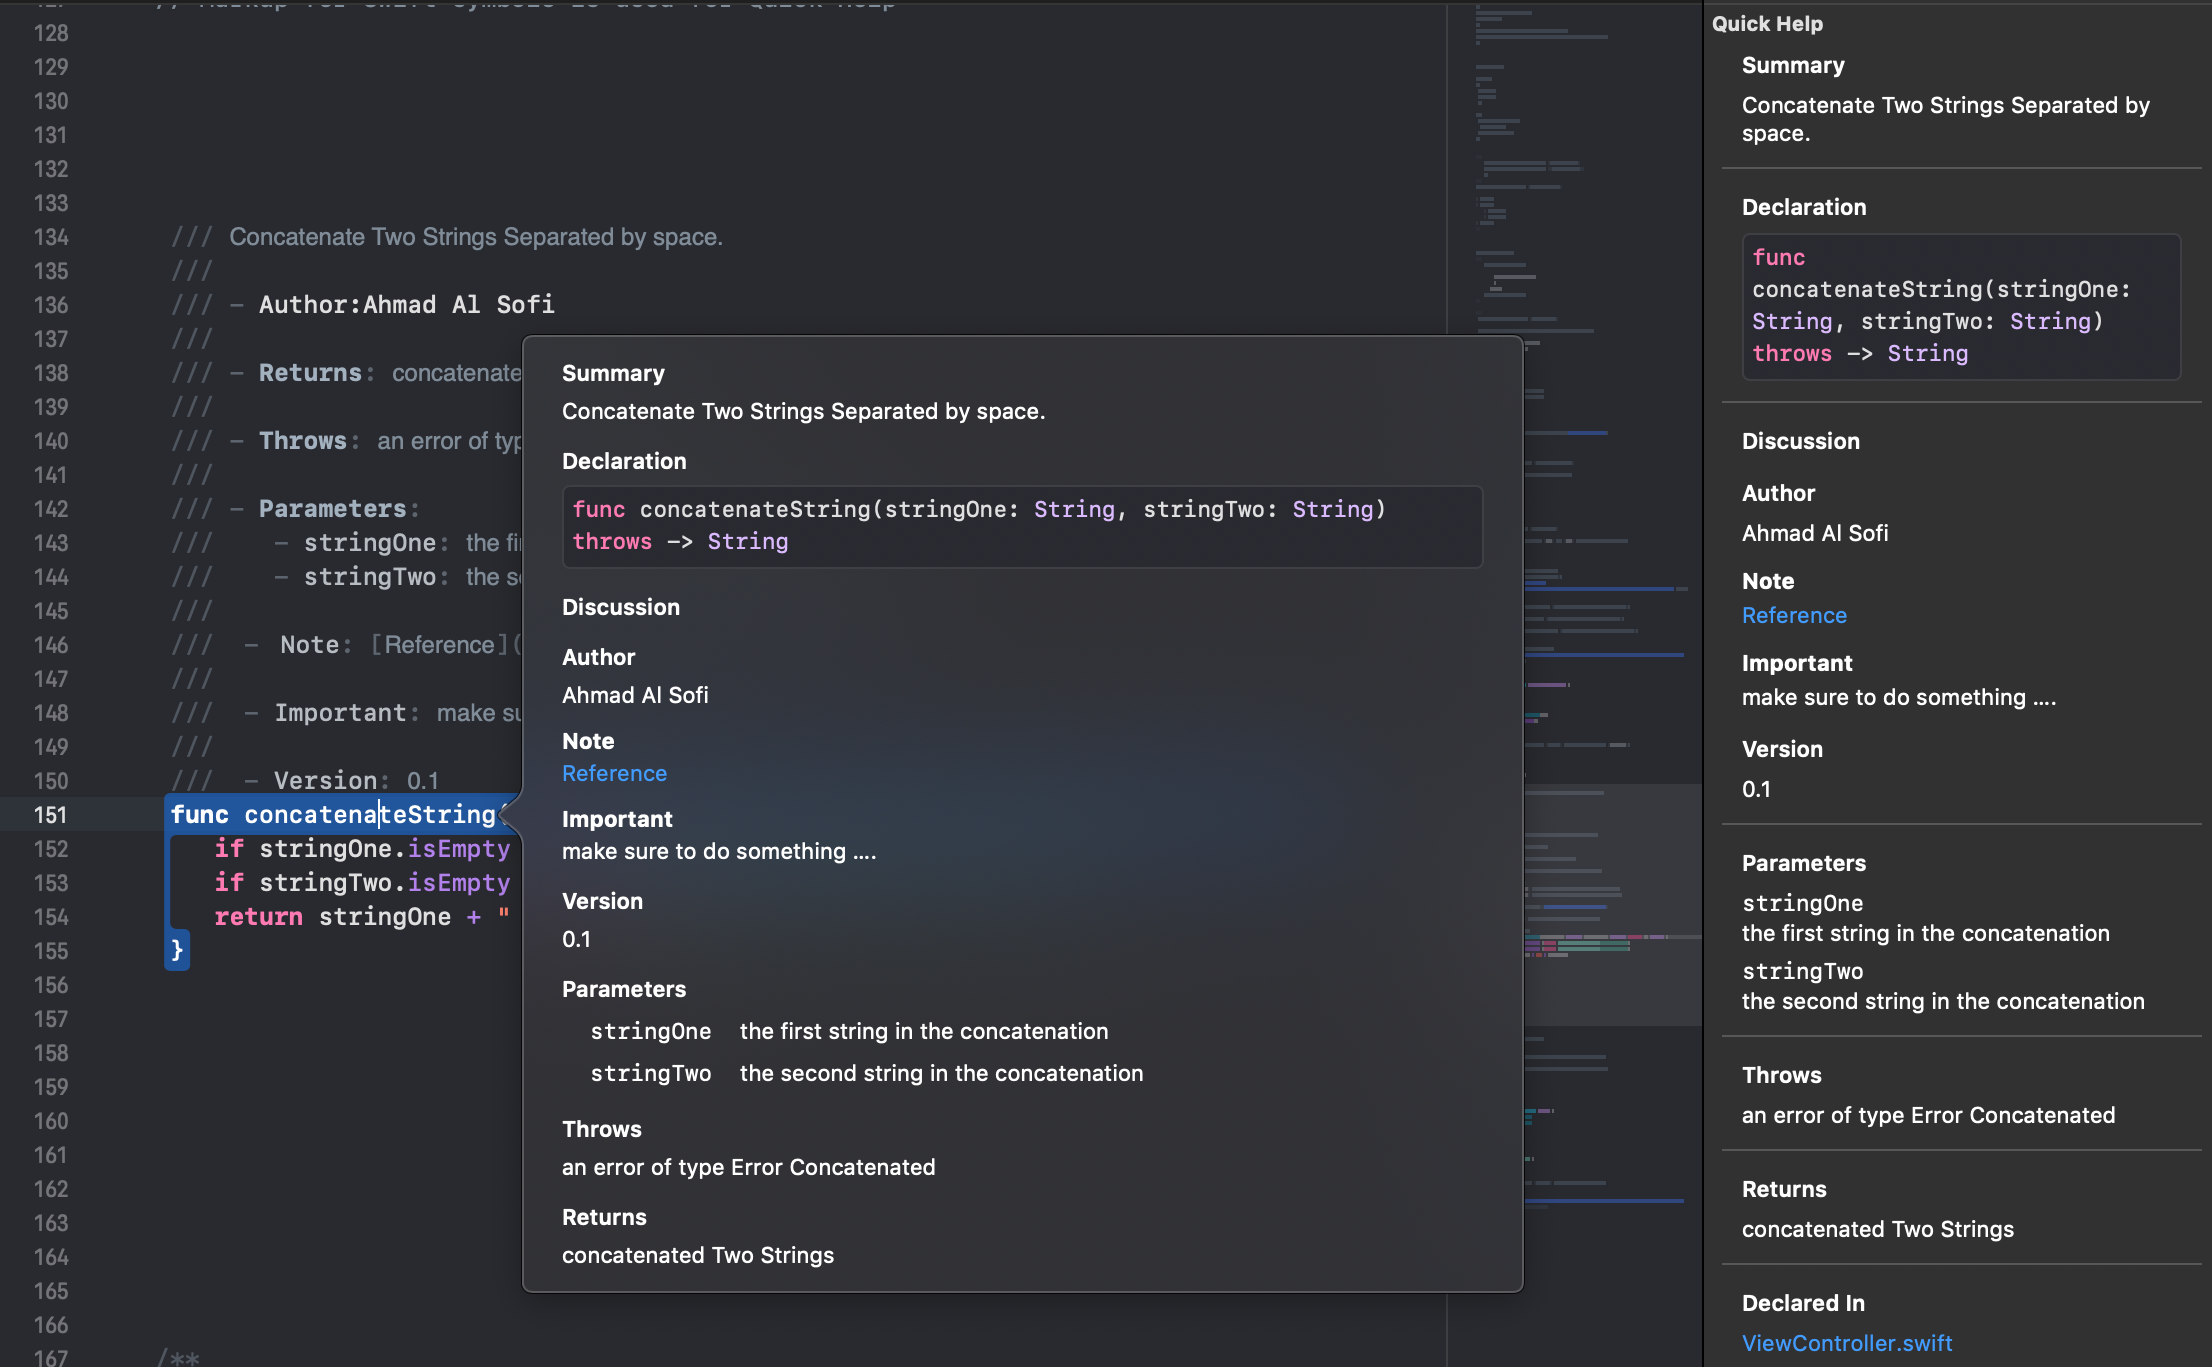Open the ViewController.swift declared-in link
The height and width of the screenshot is (1367, 2212).
pyautogui.click(x=1846, y=1343)
